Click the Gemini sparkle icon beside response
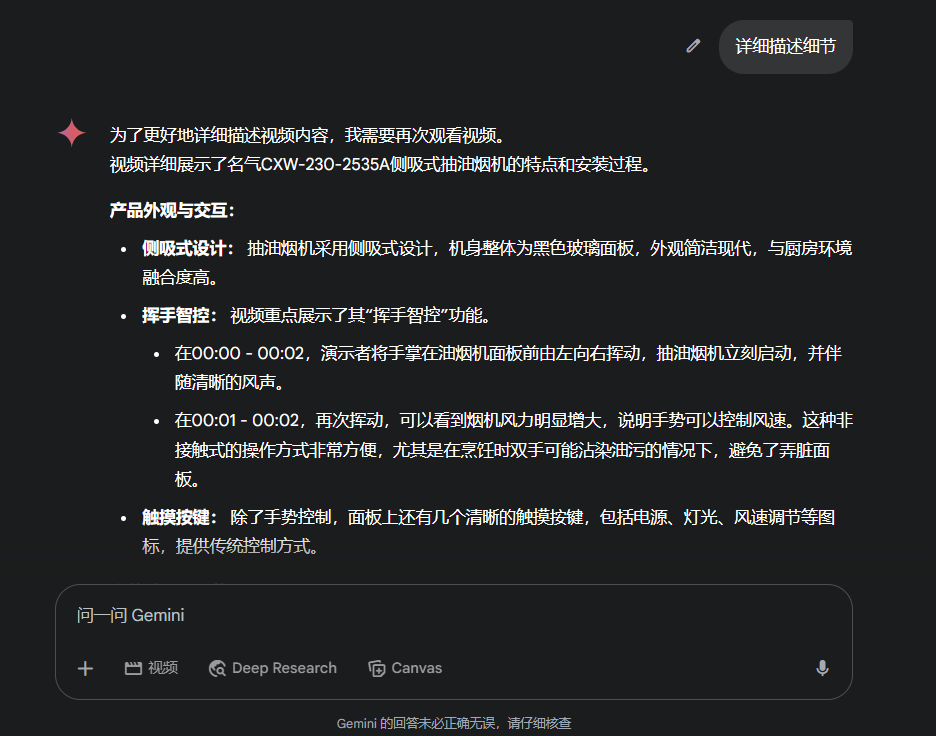Screen dimensions: 936x736 point(72,134)
